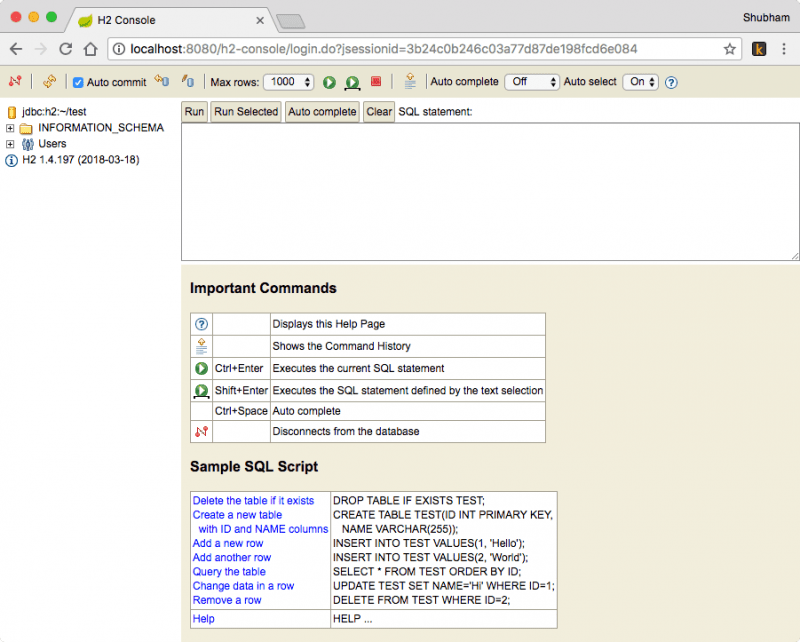800x642 pixels.
Task: Click 'Create a new table' link
Action: (x=237, y=515)
